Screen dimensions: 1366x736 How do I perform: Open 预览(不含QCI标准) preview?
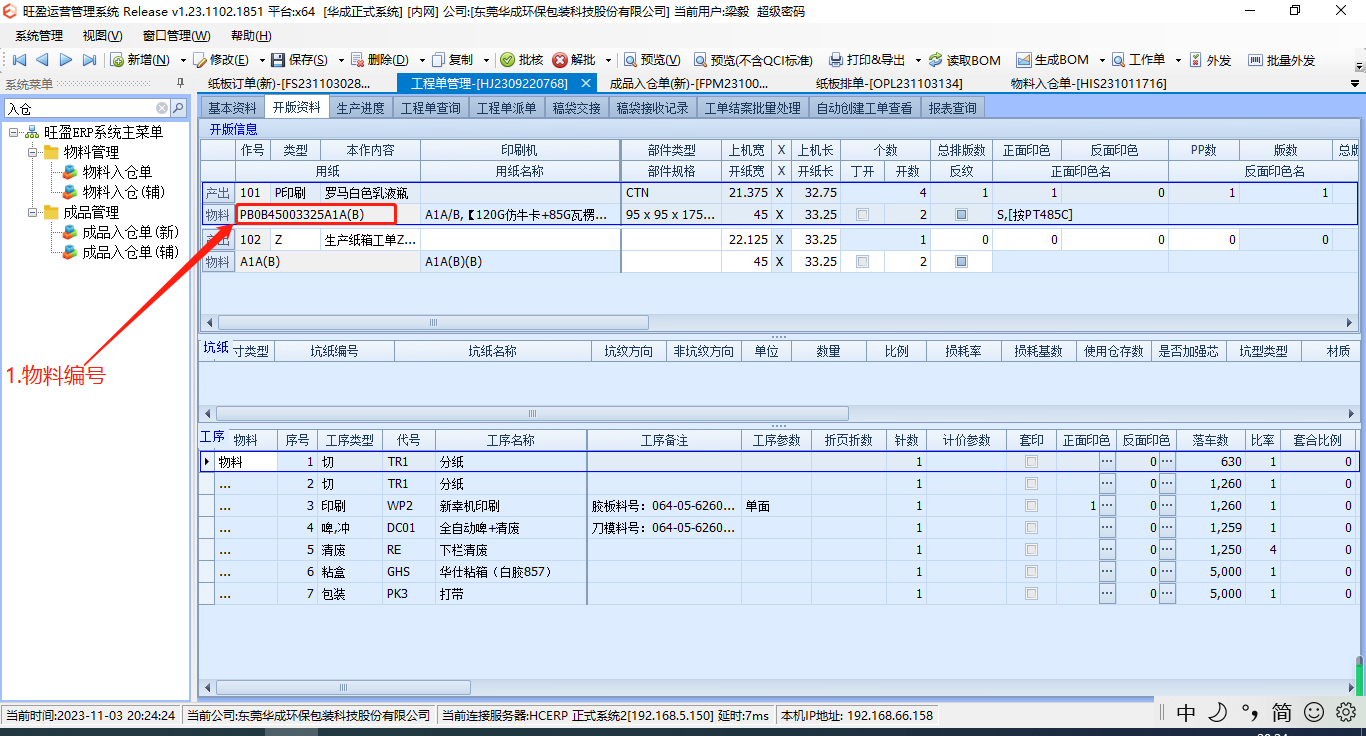coord(753,60)
